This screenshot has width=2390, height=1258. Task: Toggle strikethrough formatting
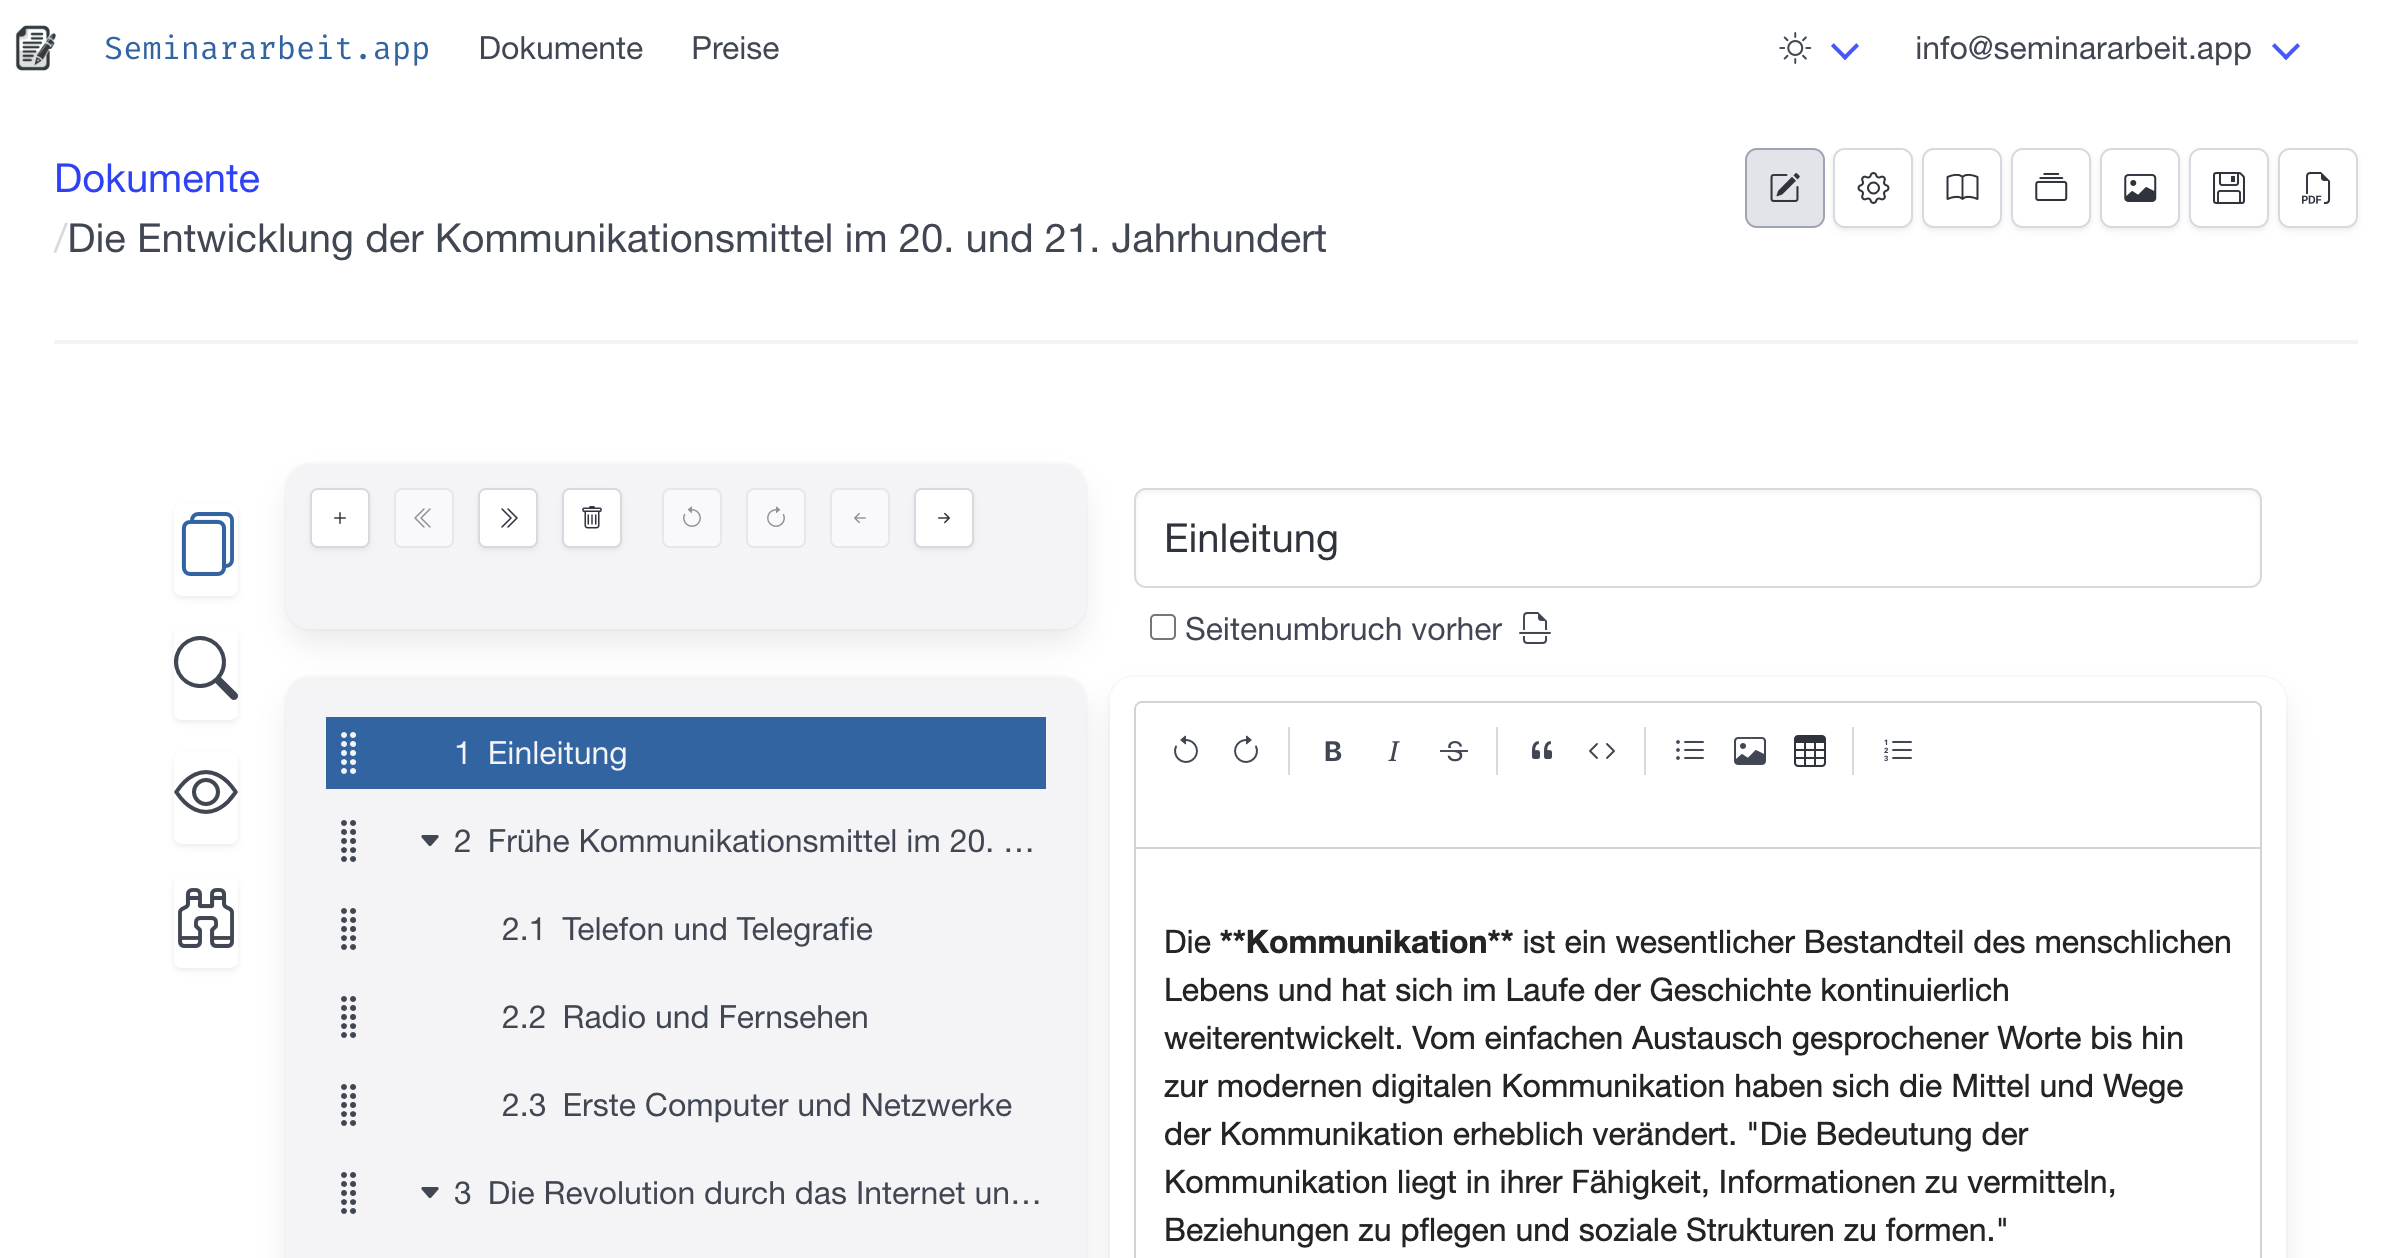click(x=1454, y=751)
